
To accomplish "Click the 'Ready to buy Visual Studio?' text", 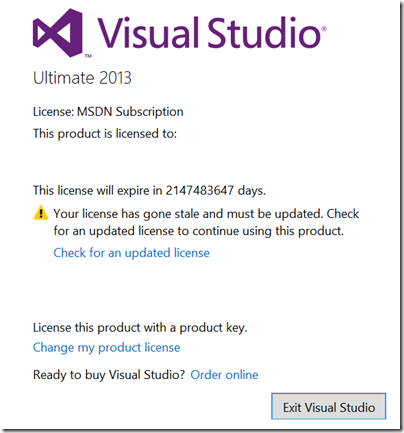I will [x=109, y=375].
